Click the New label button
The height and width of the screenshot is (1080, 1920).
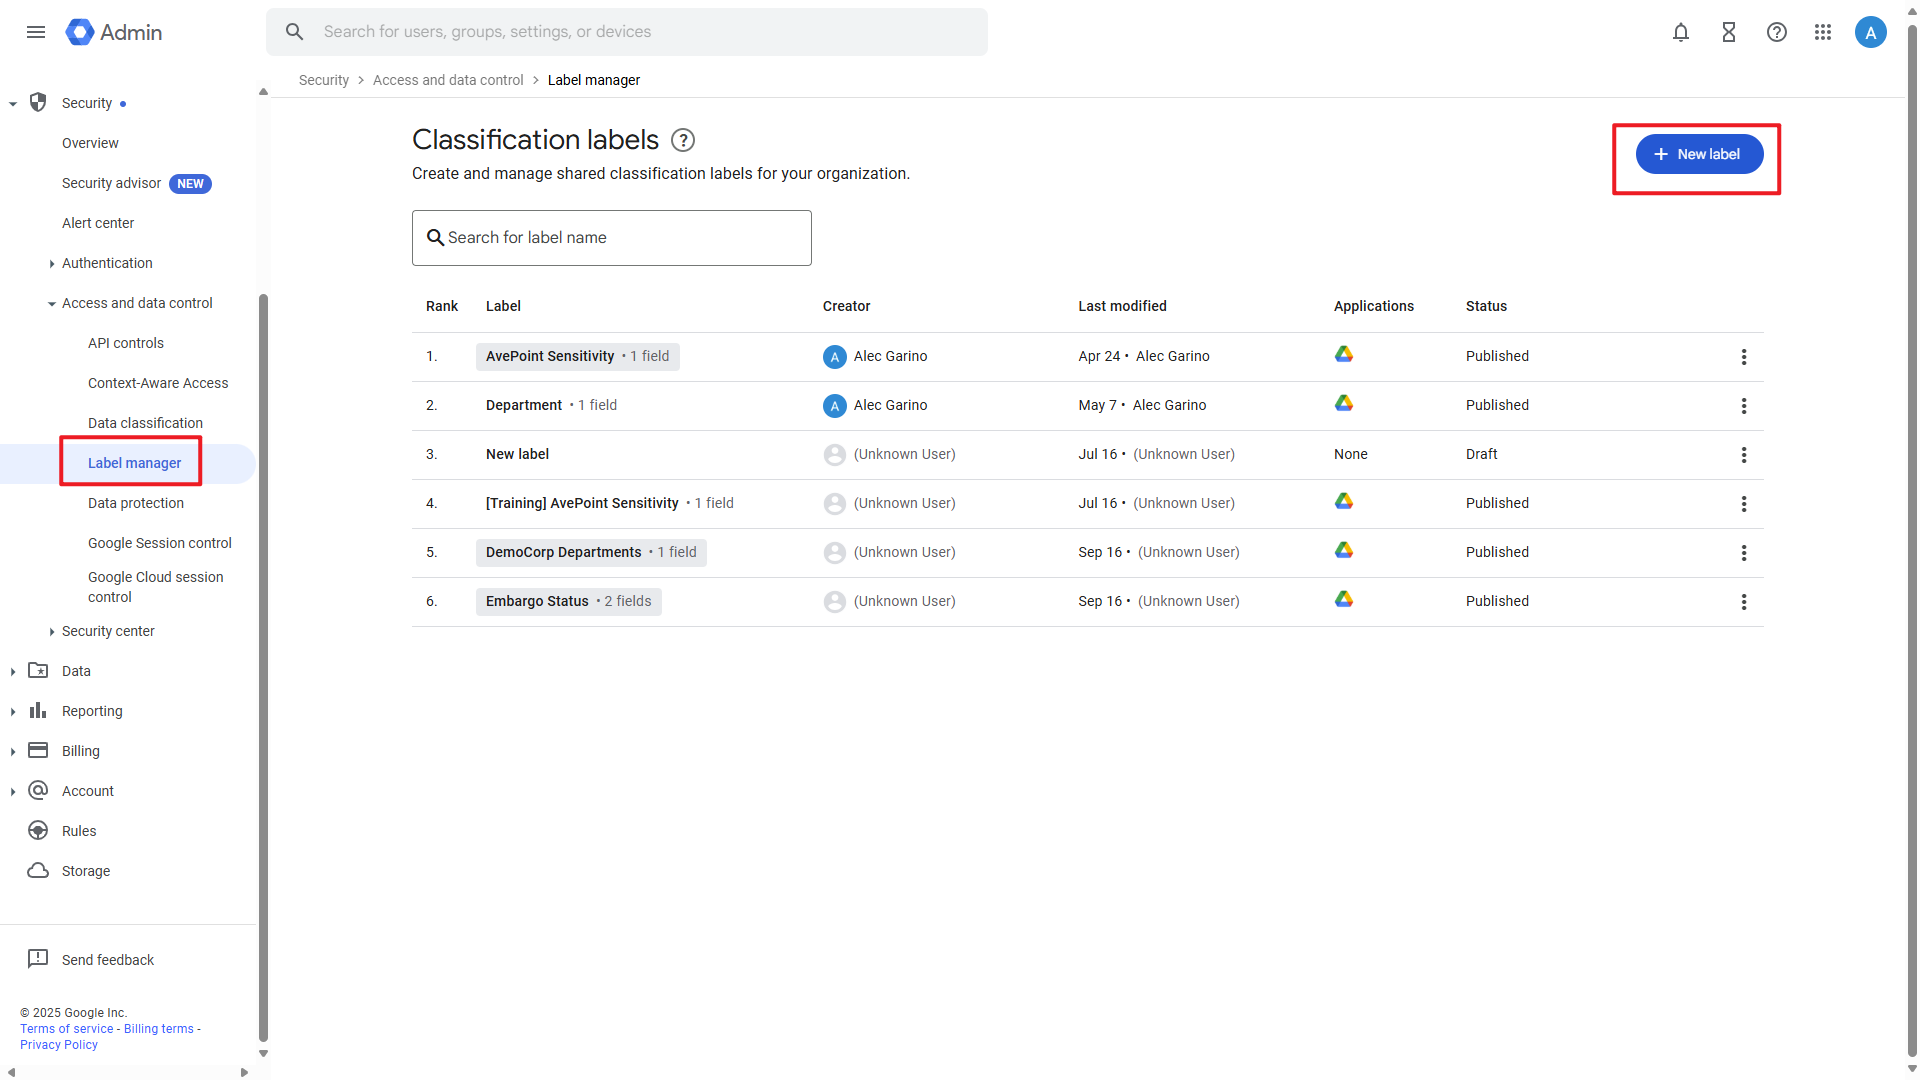pos(1699,154)
